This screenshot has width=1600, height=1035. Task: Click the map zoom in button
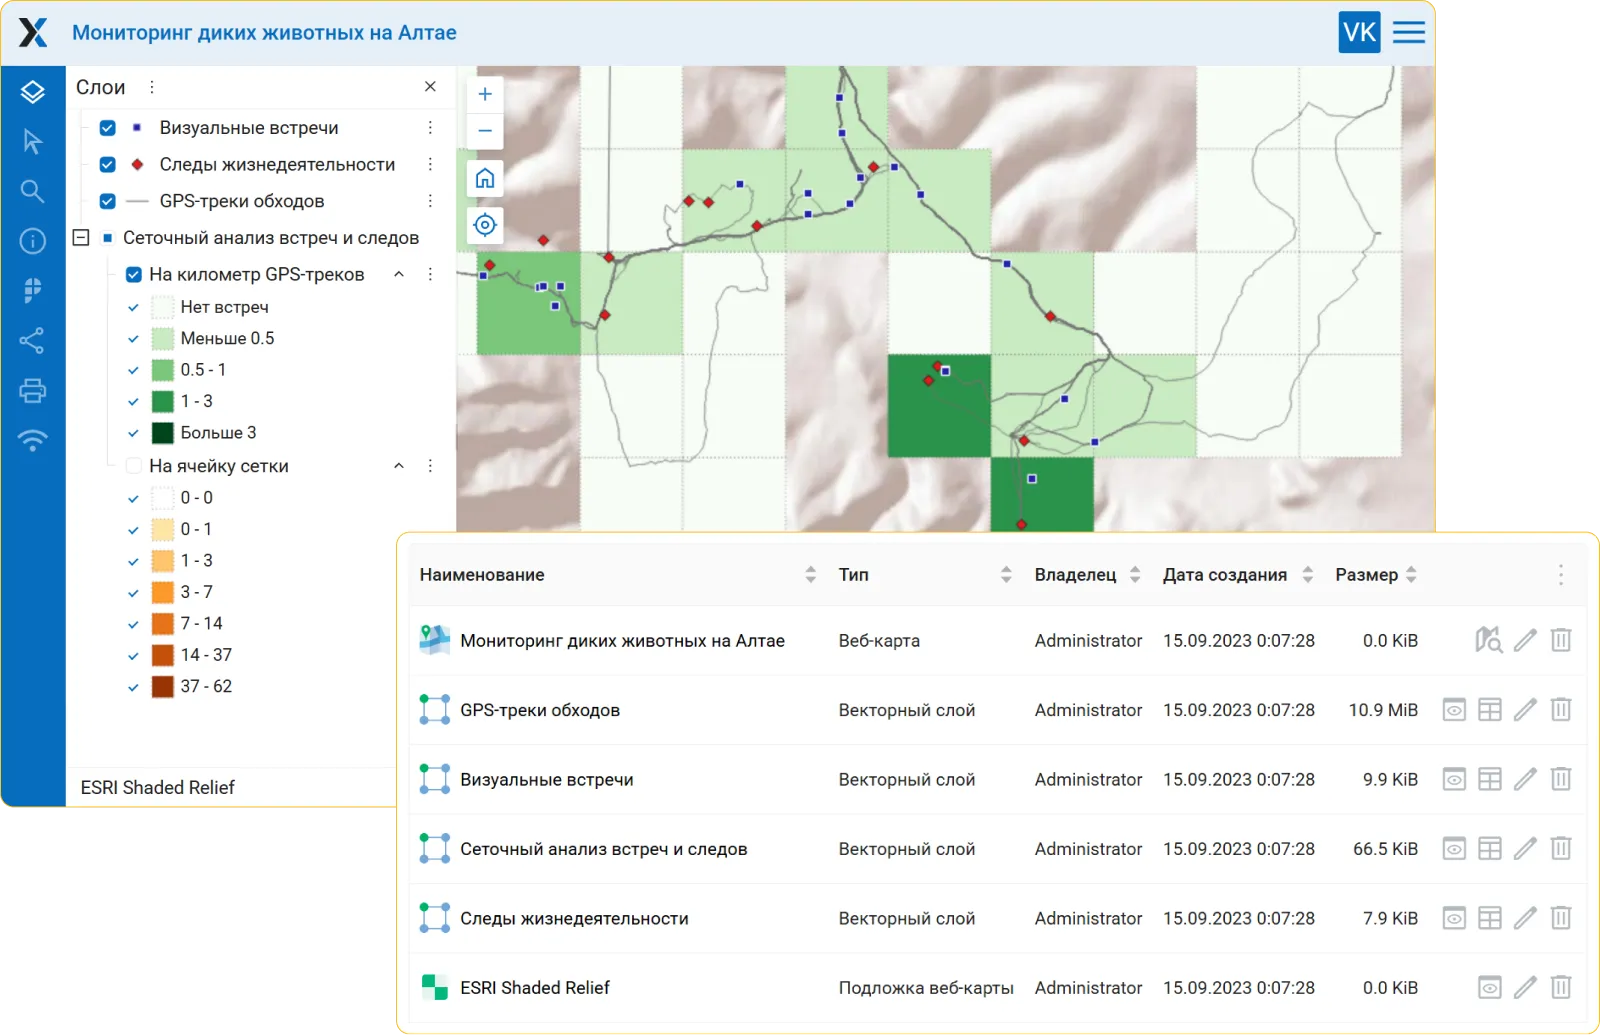click(x=484, y=93)
